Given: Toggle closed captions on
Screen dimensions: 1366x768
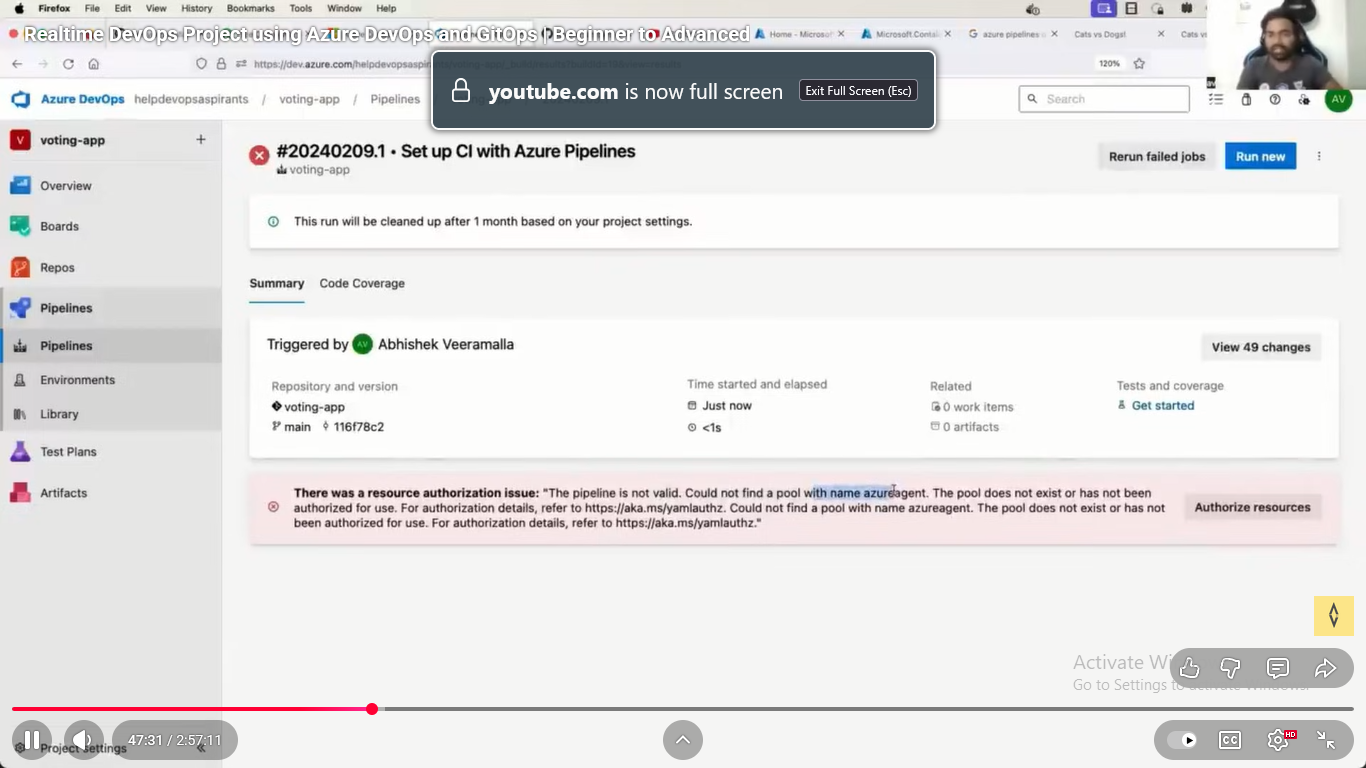Looking at the screenshot, I should pos(1230,740).
